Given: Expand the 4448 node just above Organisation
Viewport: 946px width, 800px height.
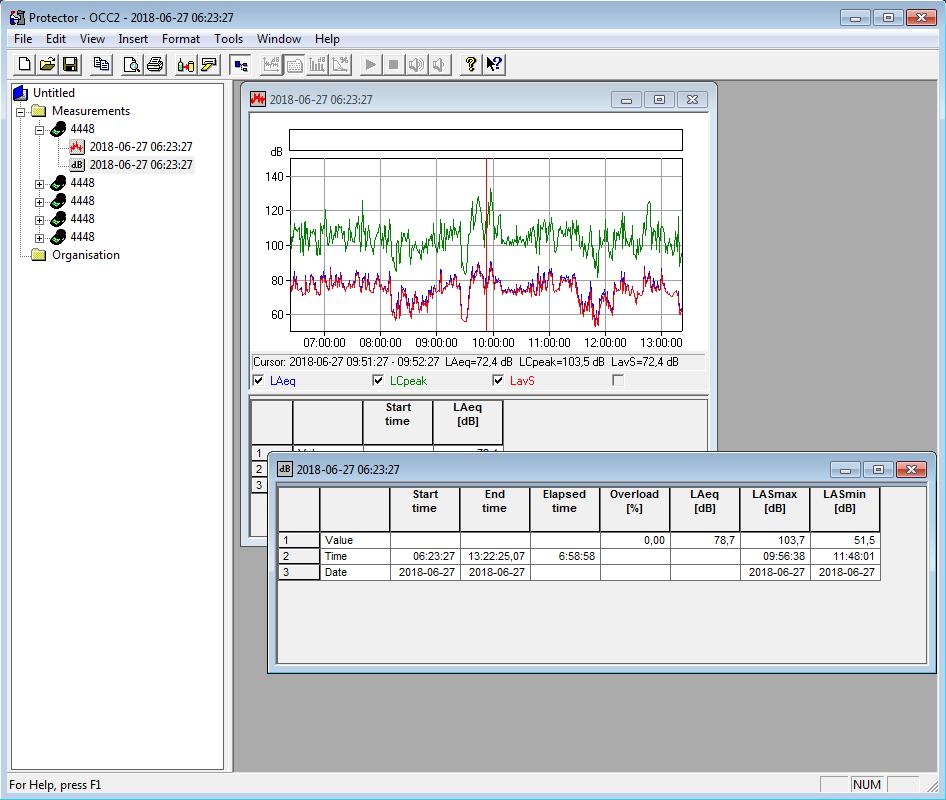Looking at the screenshot, I should [39, 238].
